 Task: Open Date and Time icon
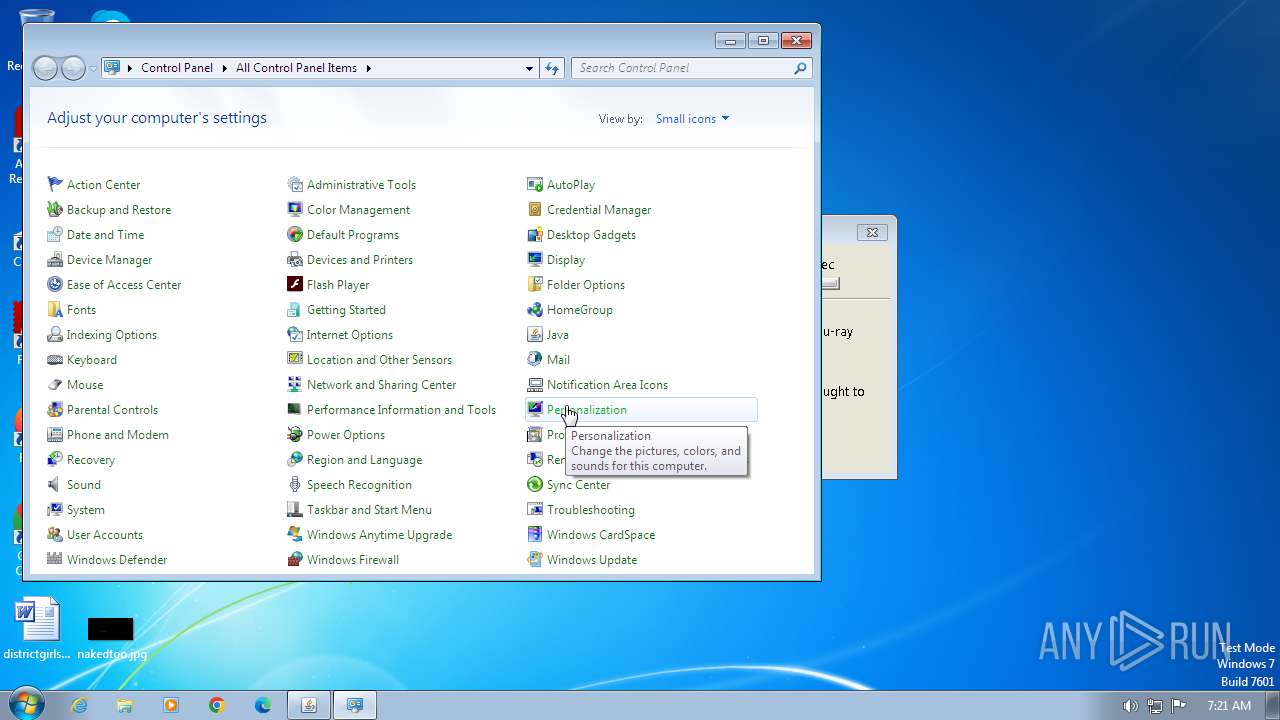55,234
